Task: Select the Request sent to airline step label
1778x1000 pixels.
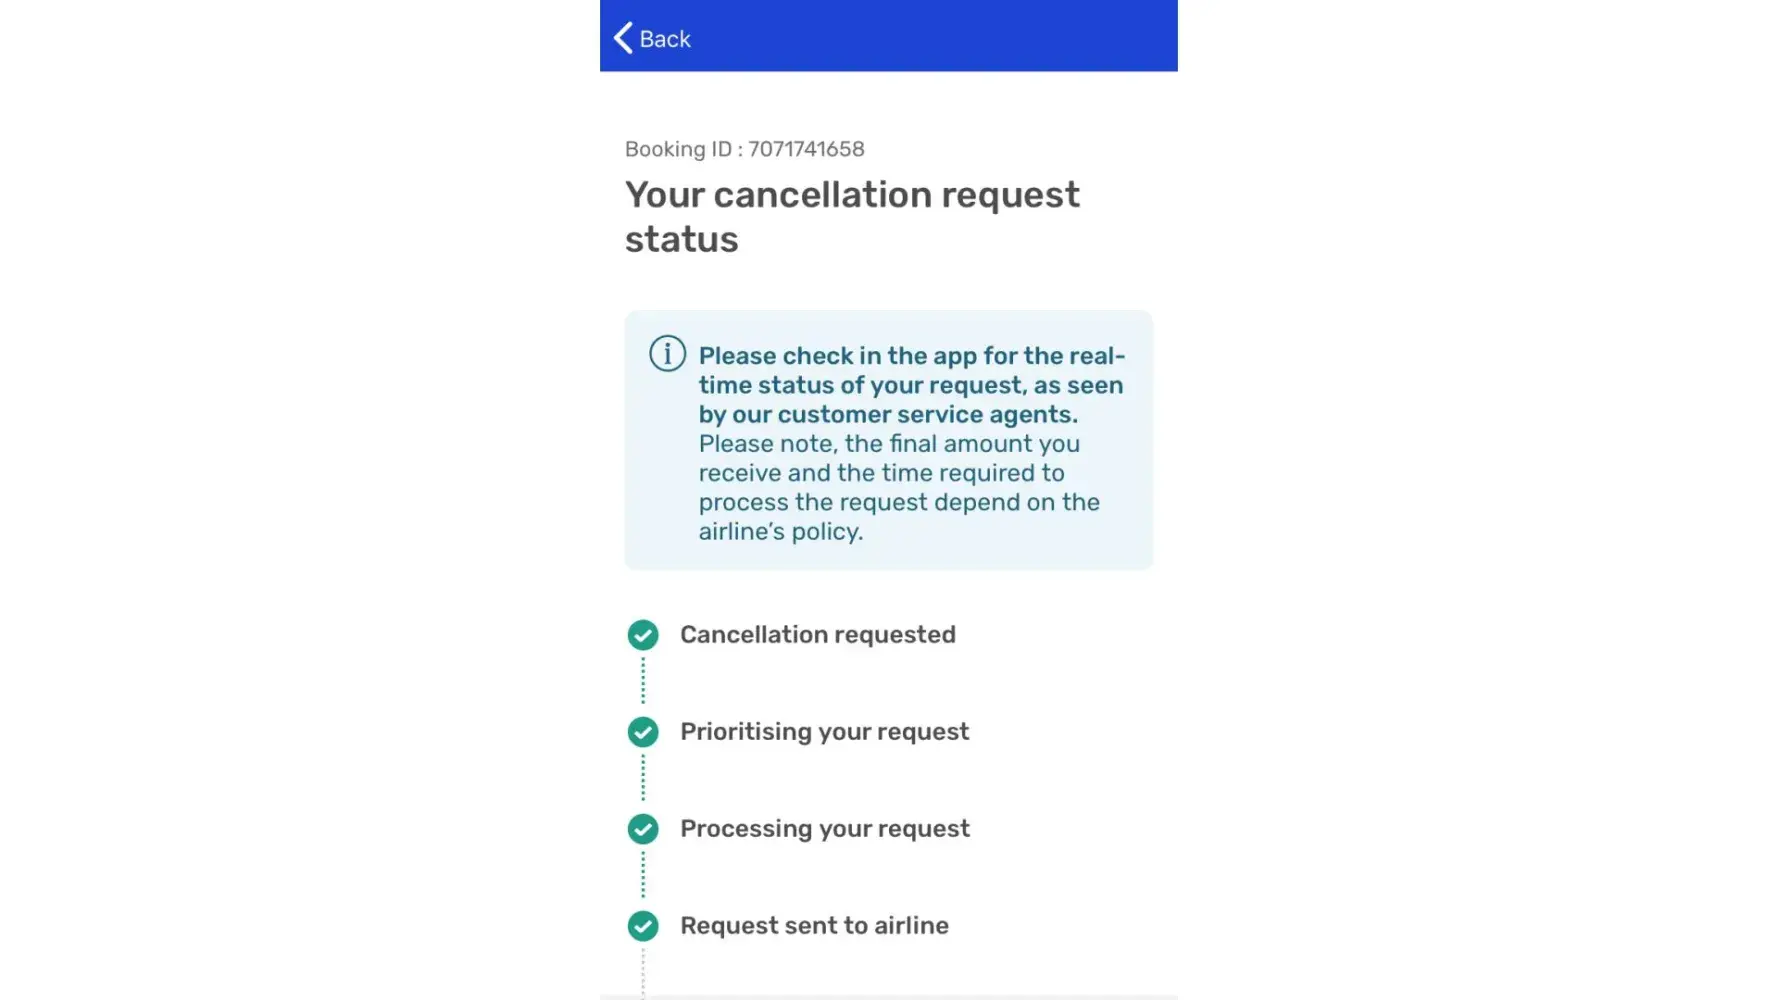Action: (x=814, y=926)
